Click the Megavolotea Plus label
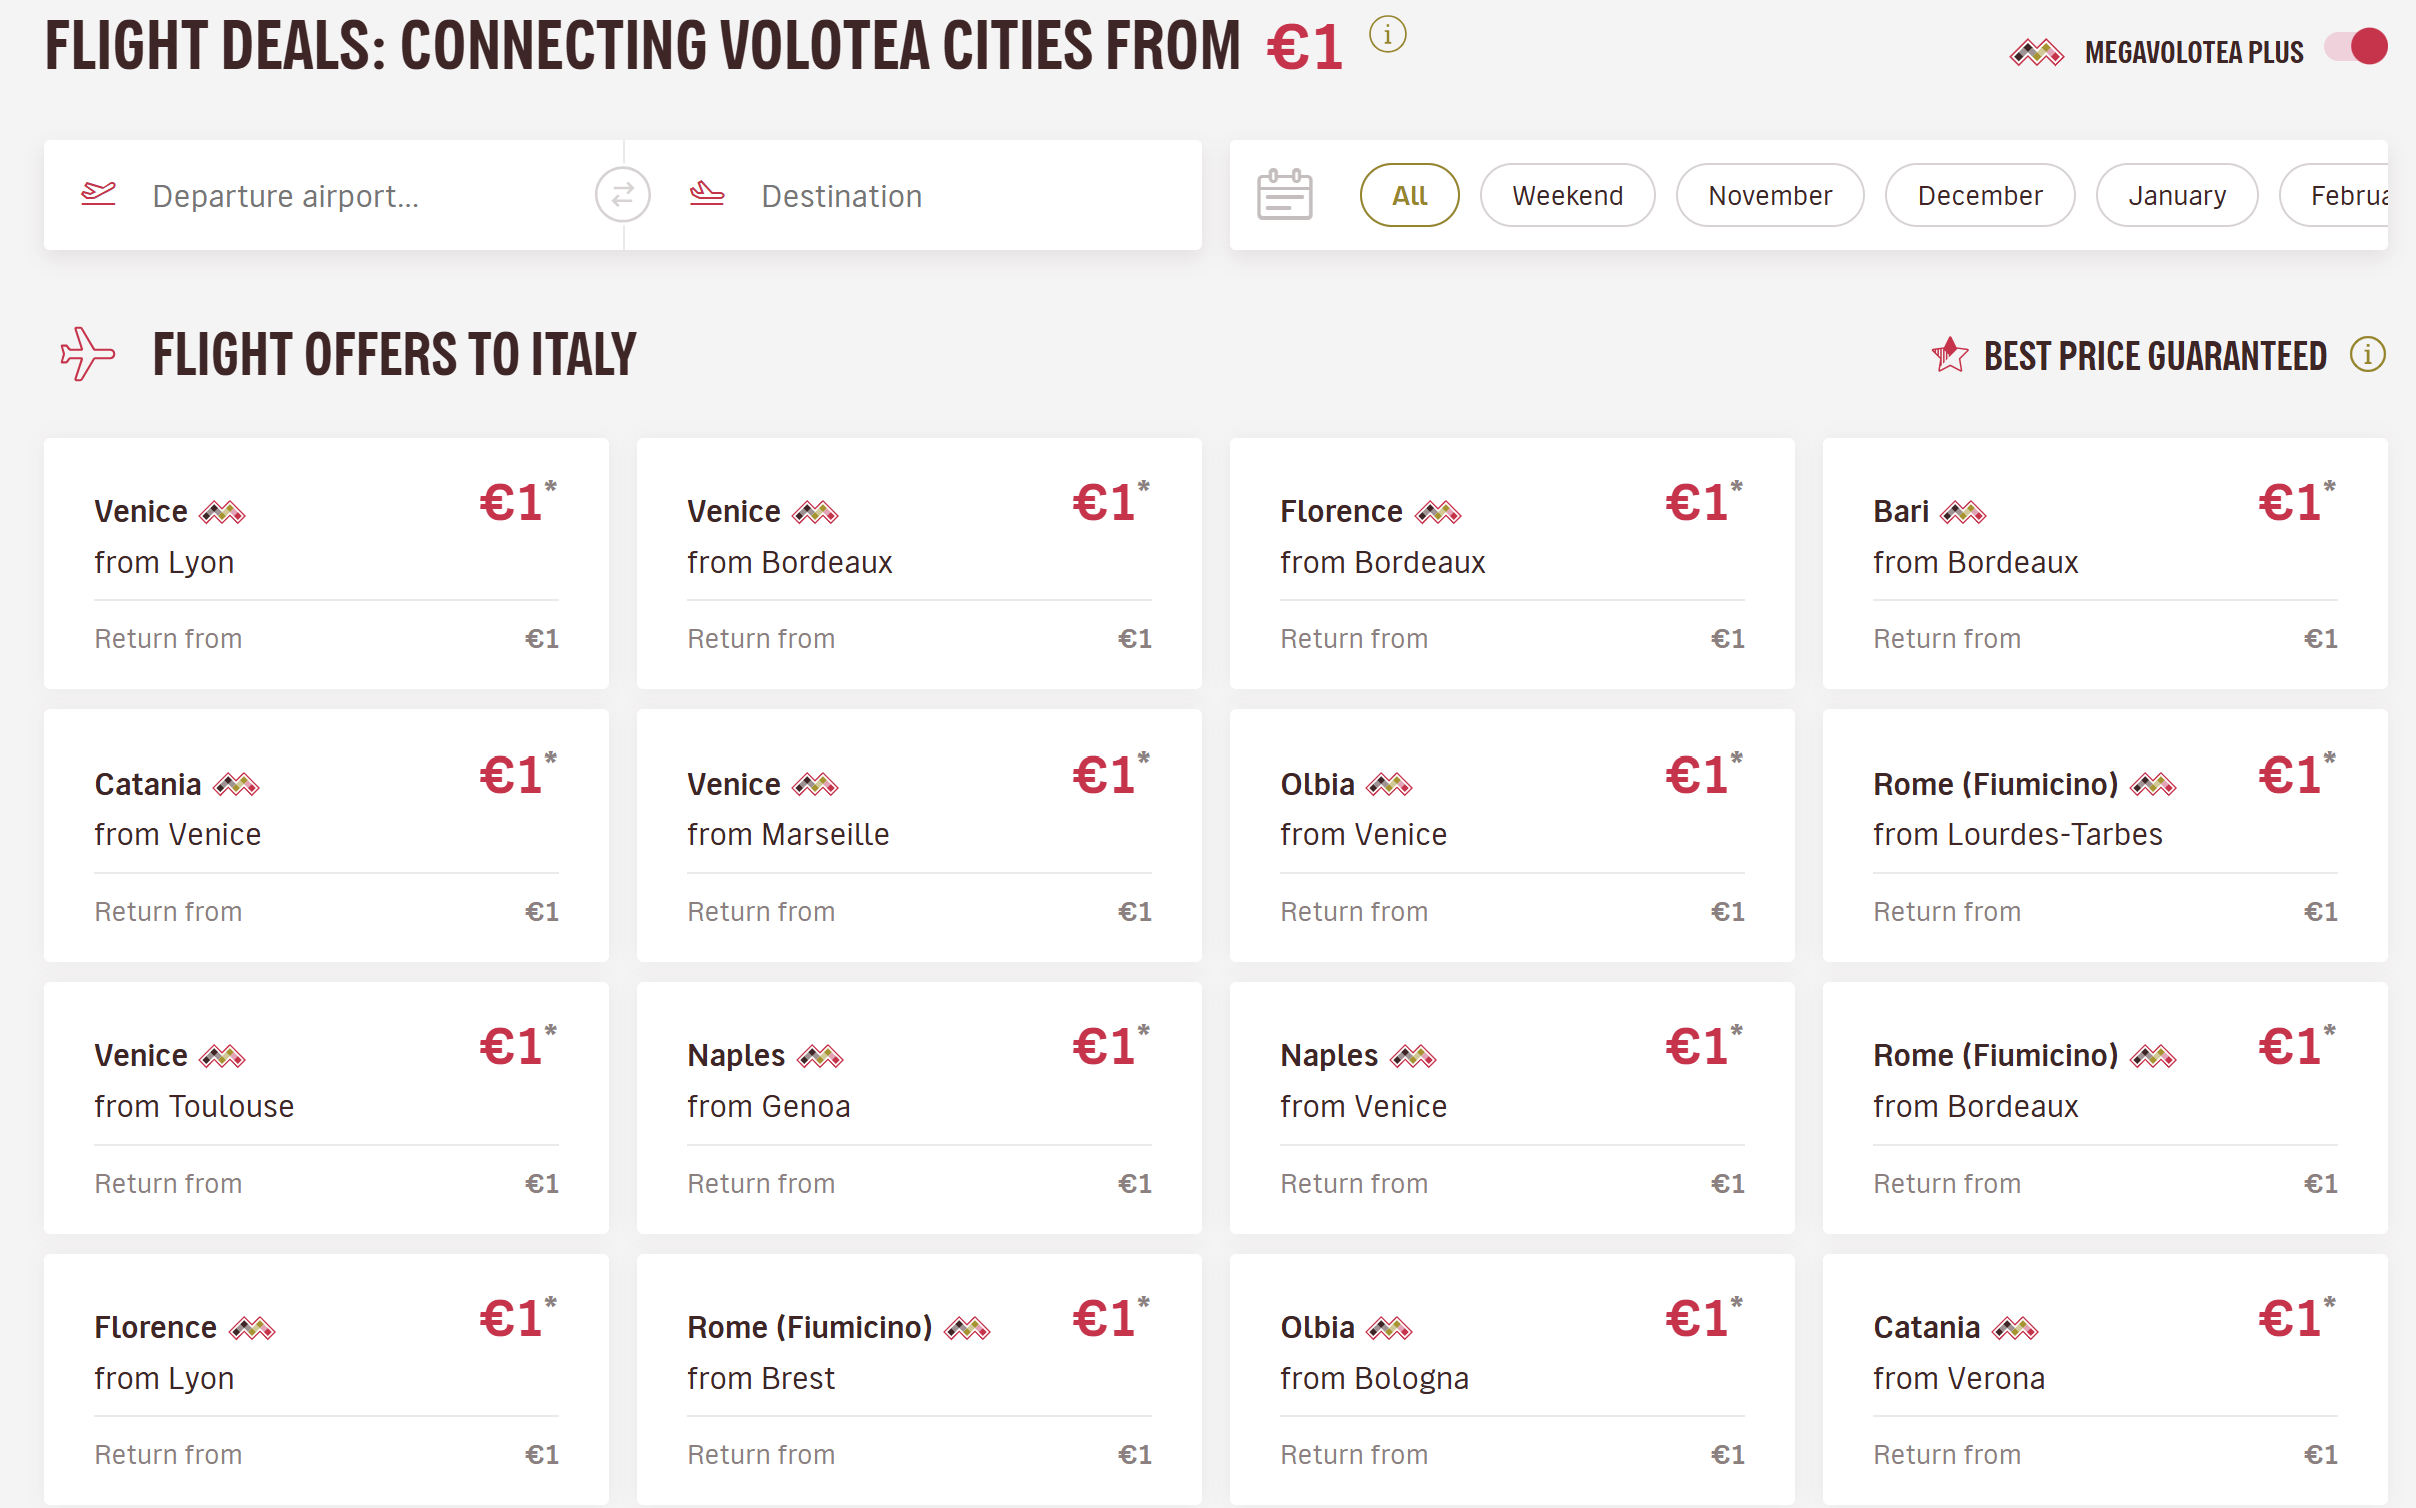The width and height of the screenshot is (2416, 1508). click(x=2194, y=52)
